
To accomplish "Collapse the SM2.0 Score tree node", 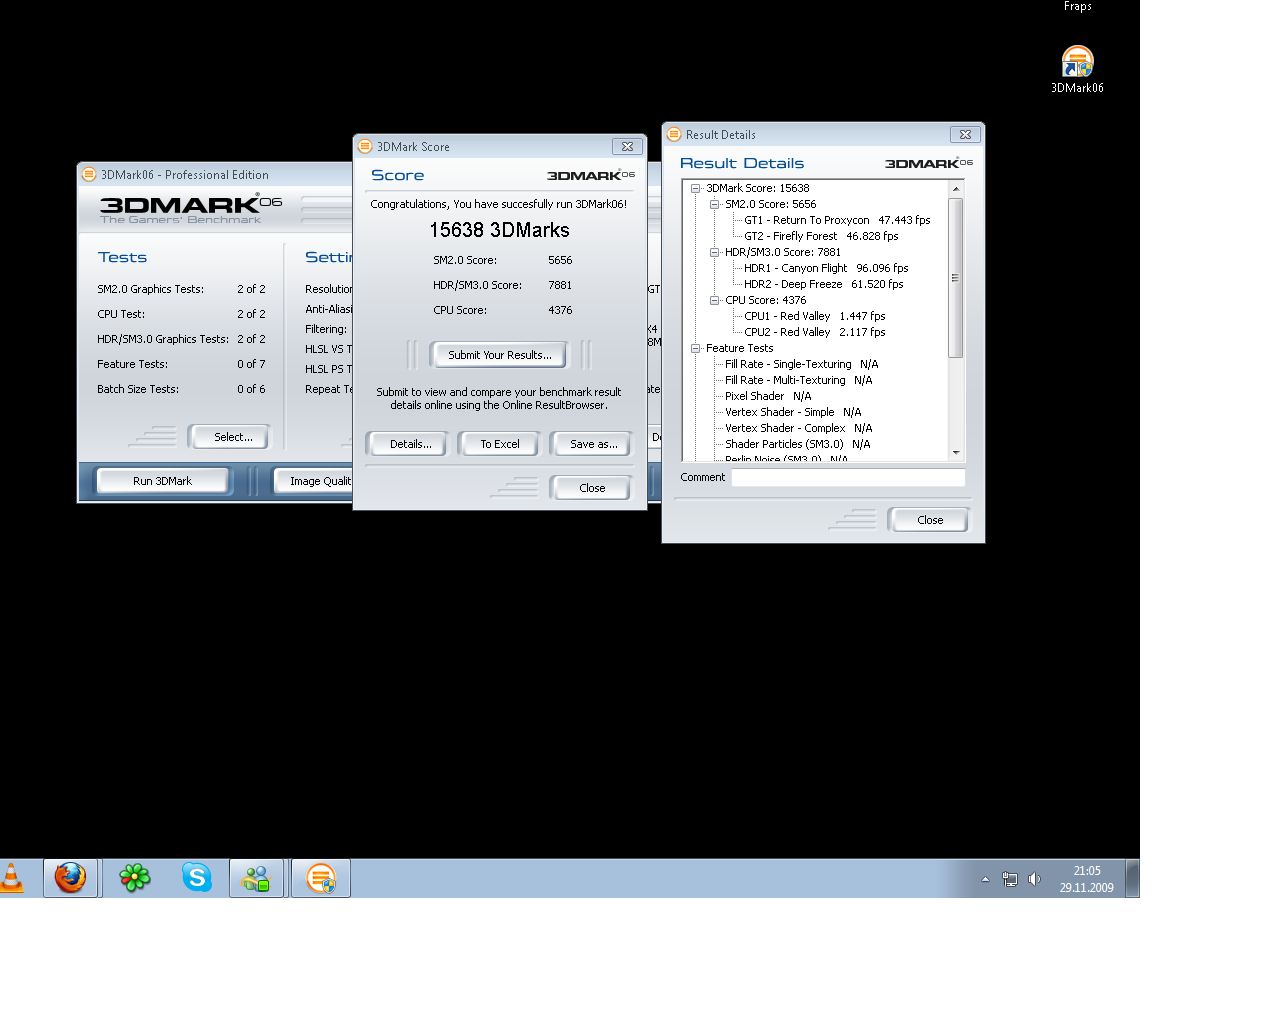I will (714, 204).
